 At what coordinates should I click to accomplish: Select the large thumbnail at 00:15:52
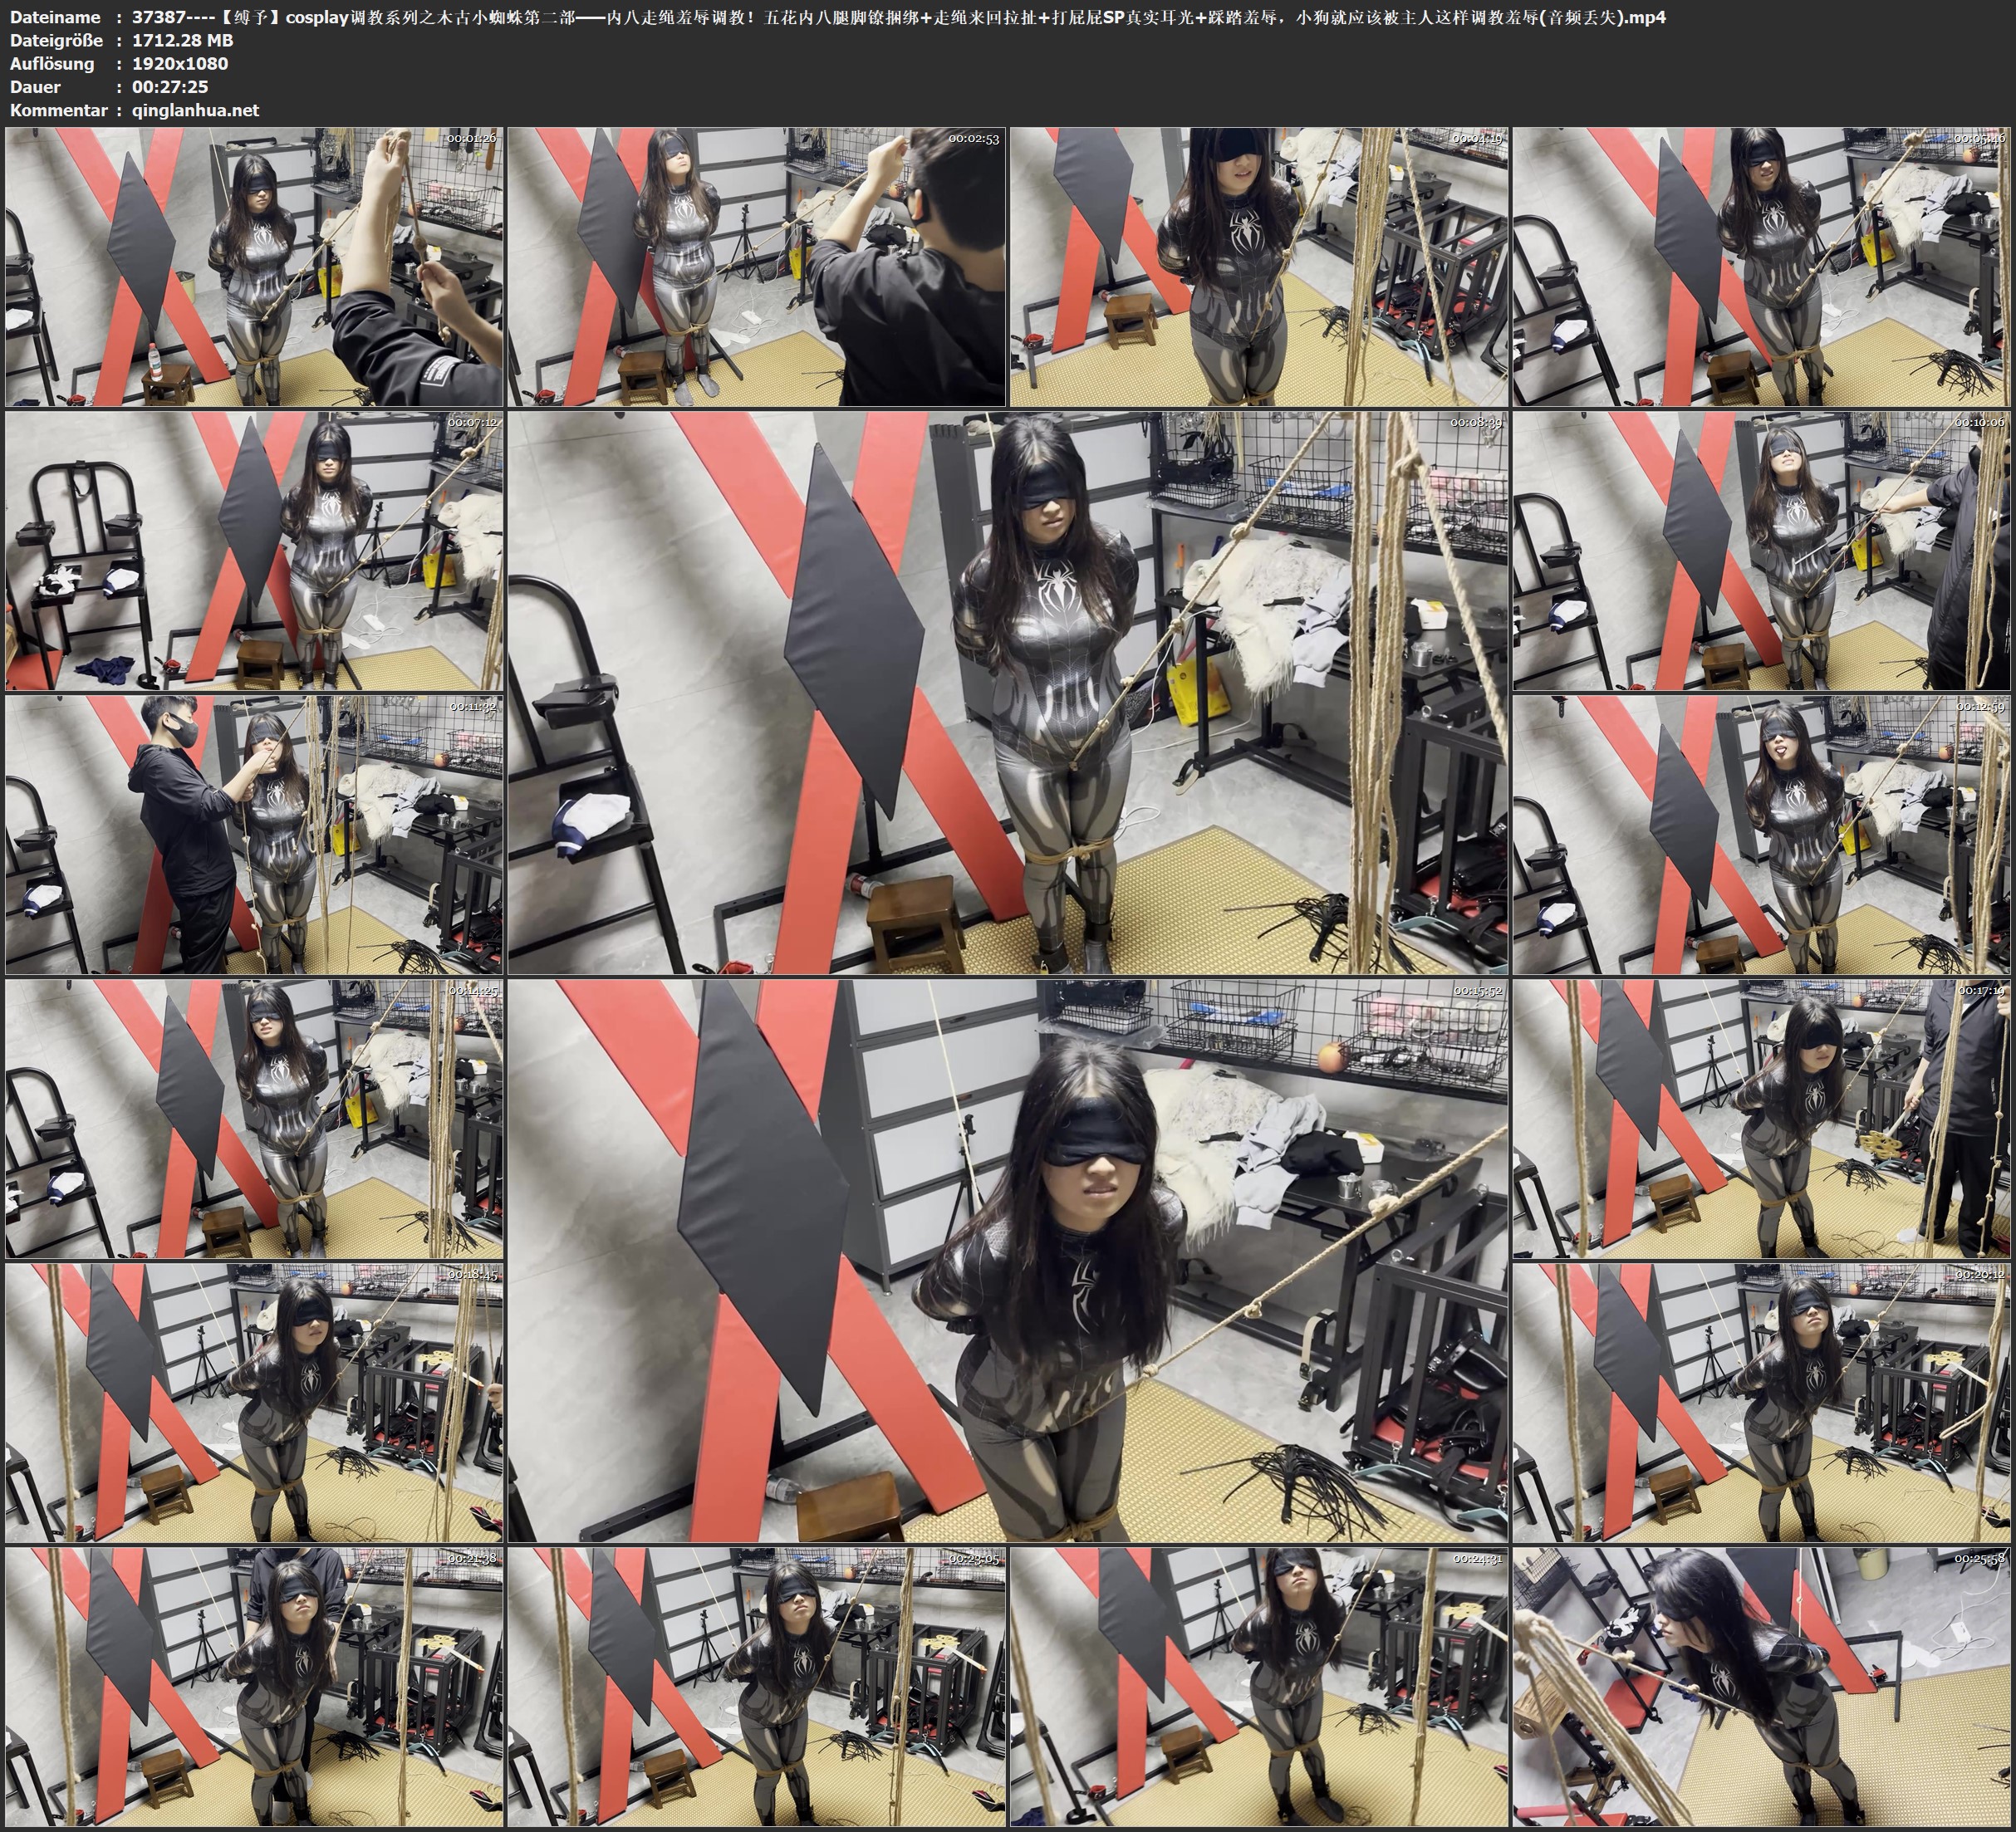1008,1261
